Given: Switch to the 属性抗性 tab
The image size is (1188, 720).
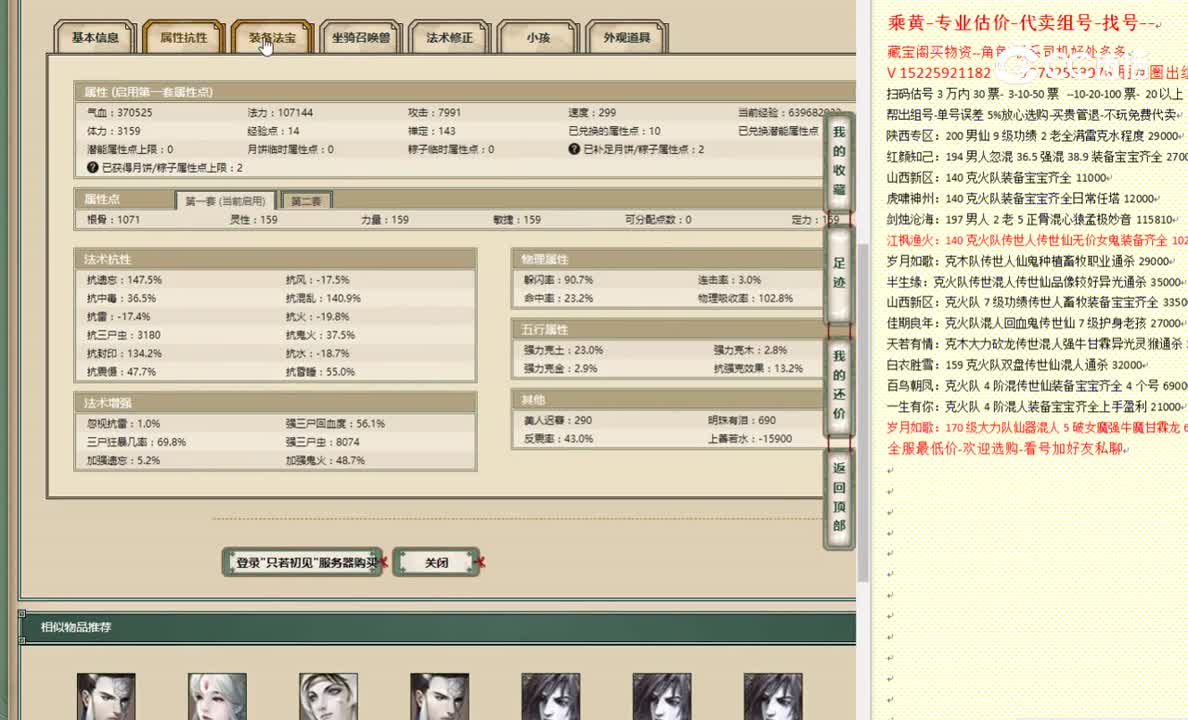Looking at the screenshot, I should (x=183, y=38).
